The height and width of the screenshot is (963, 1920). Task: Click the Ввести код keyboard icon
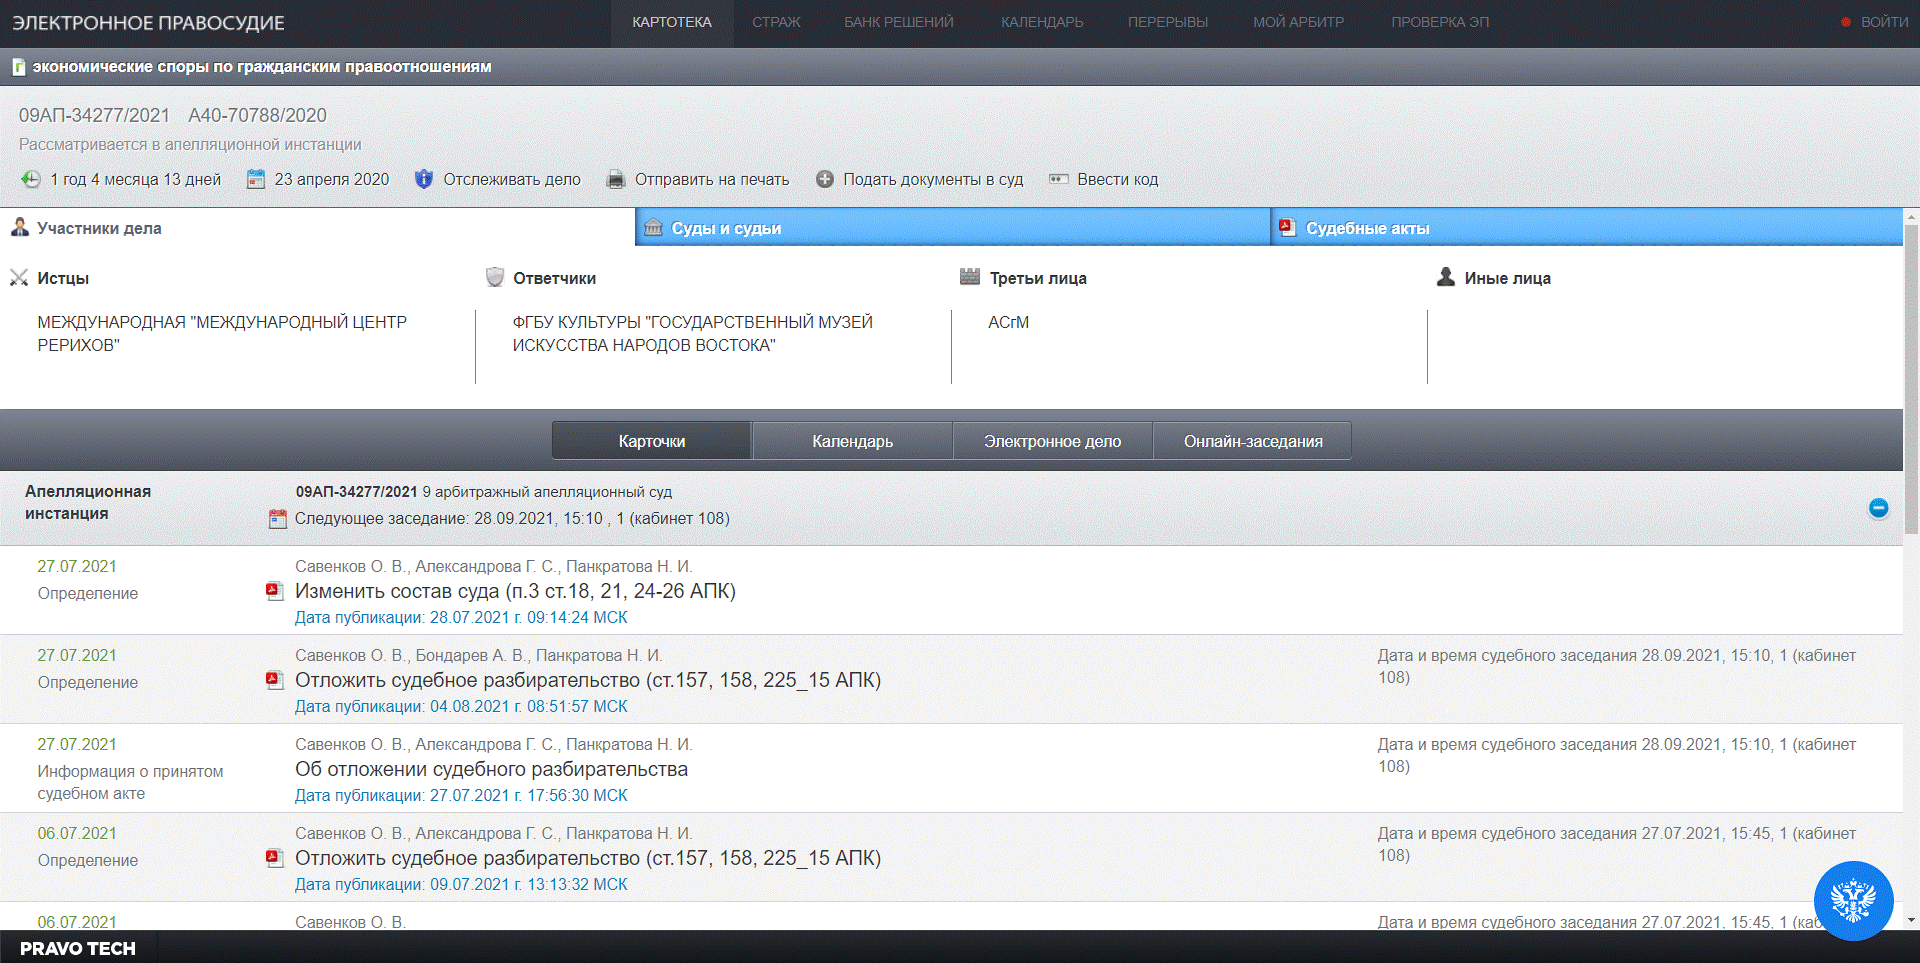point(1059,179)
